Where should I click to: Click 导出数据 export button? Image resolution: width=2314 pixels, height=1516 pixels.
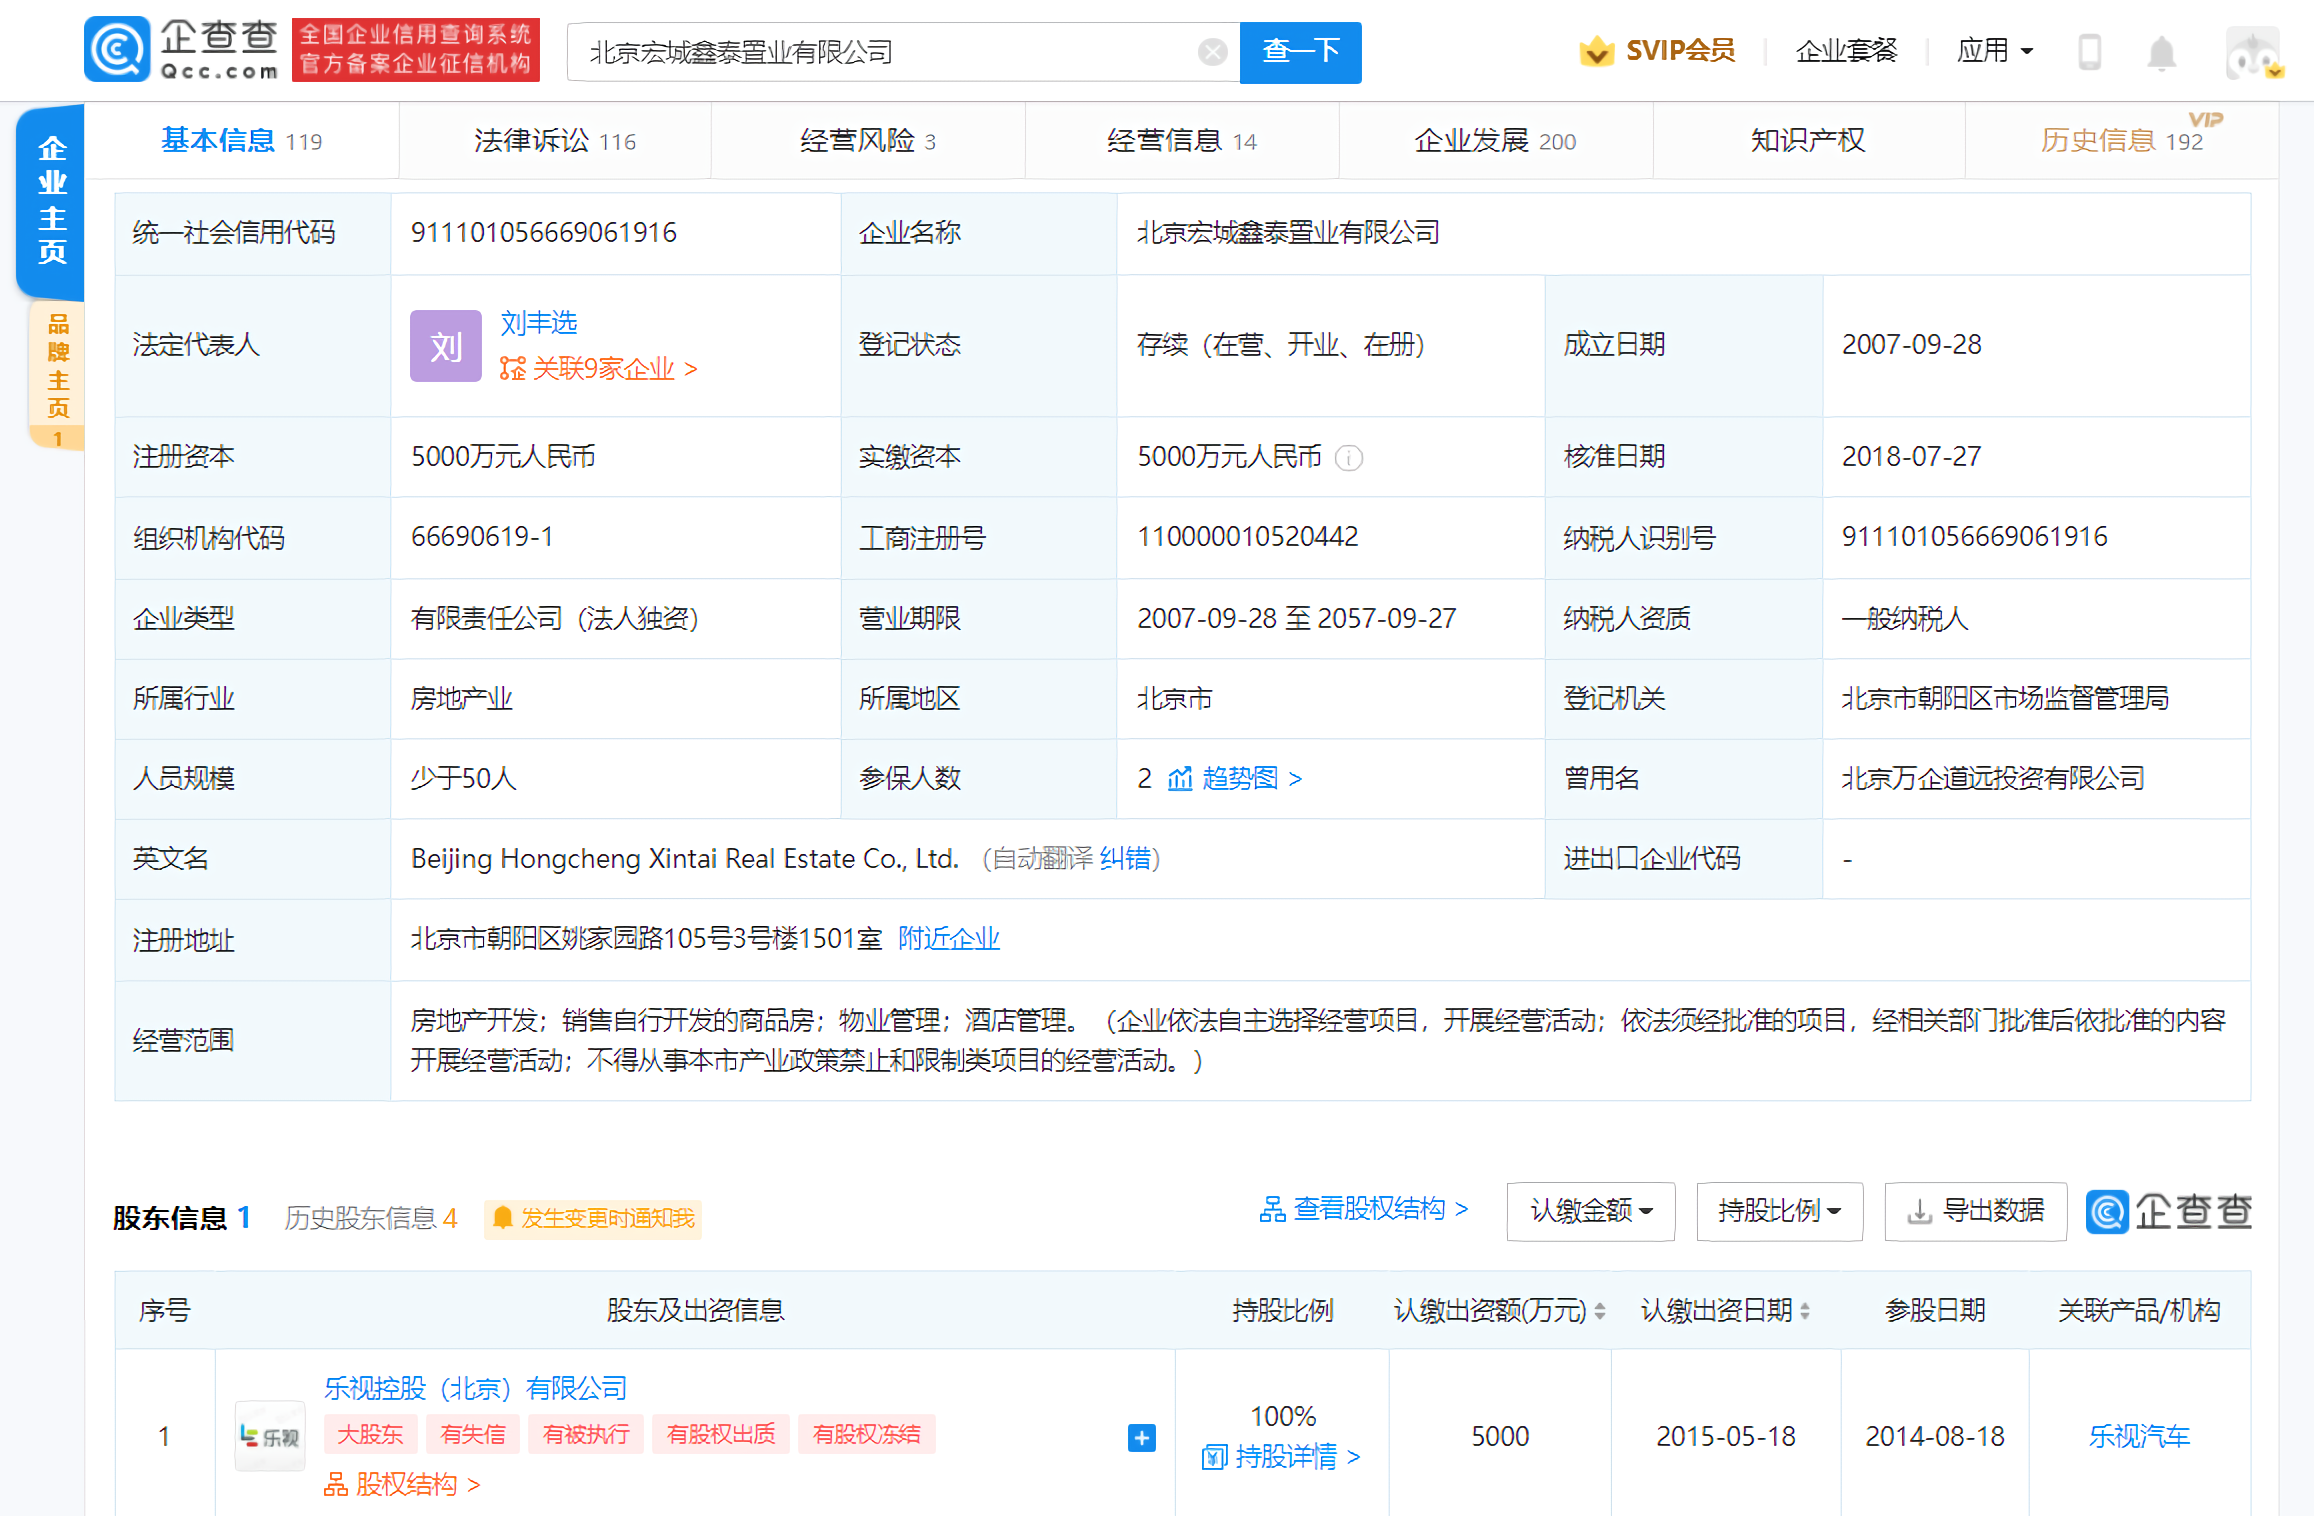pyautogui.click(x=1975, y=1211)
